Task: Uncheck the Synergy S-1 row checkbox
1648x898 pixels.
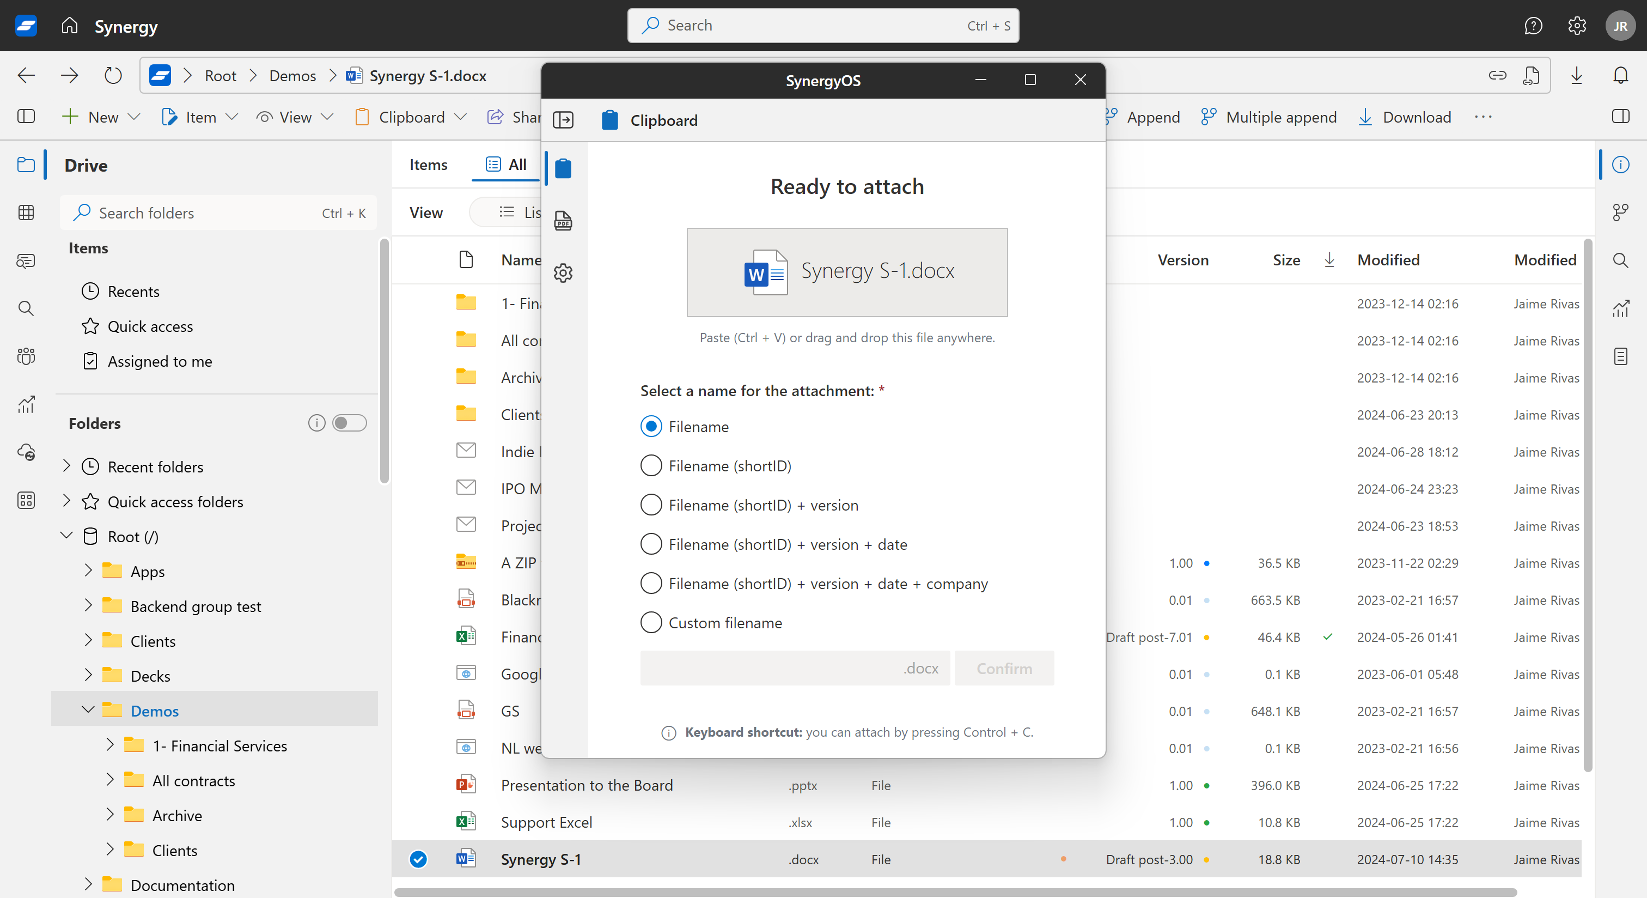Action: click(418, 859)
